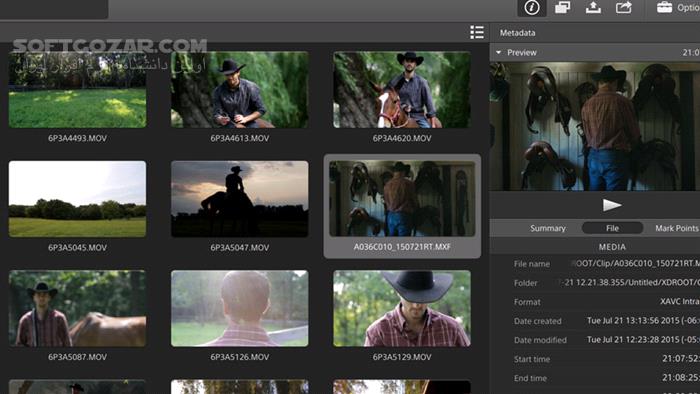Select the 6P3A5047.MOV silhouette thumbnail
Screen dimensions: 700x394
239,199
